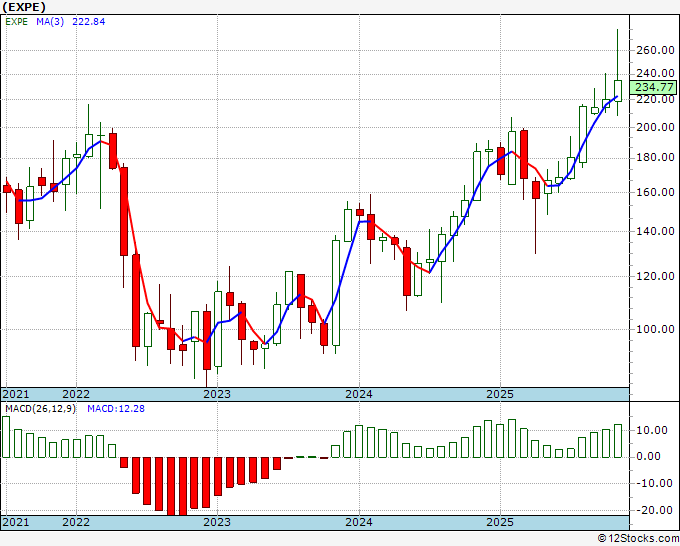680x546 pixels.
Task: Click the 180.00 price axis label
Action: 655,157
